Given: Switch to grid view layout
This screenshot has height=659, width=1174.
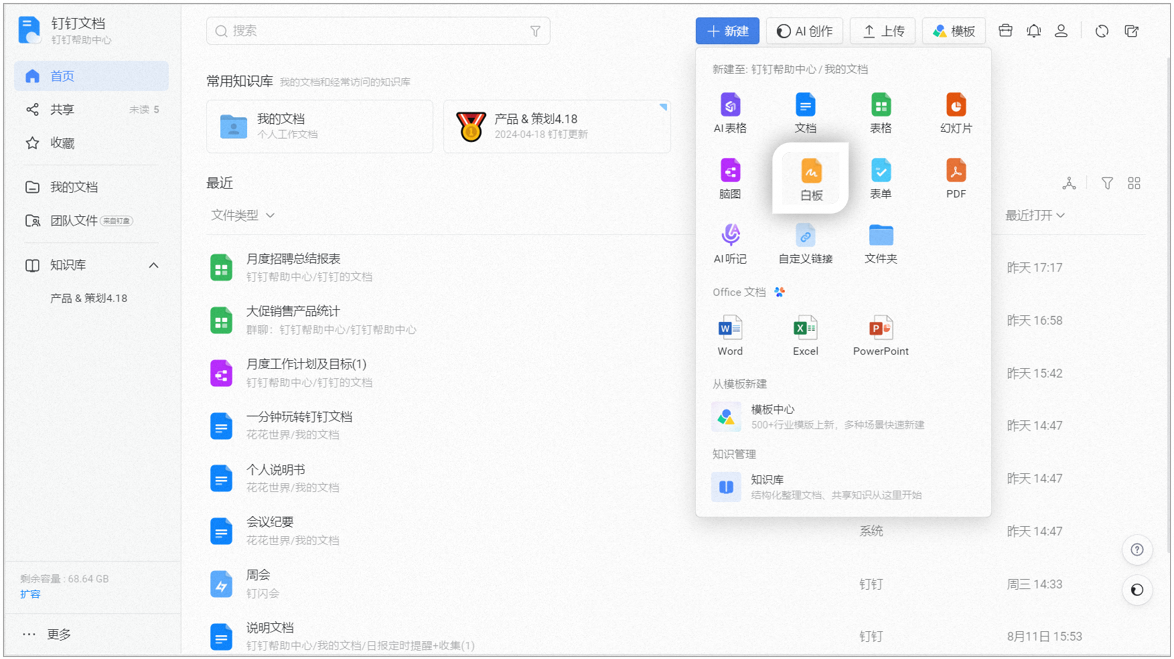Looking at the screenshot, I should tap(1134, 183).
